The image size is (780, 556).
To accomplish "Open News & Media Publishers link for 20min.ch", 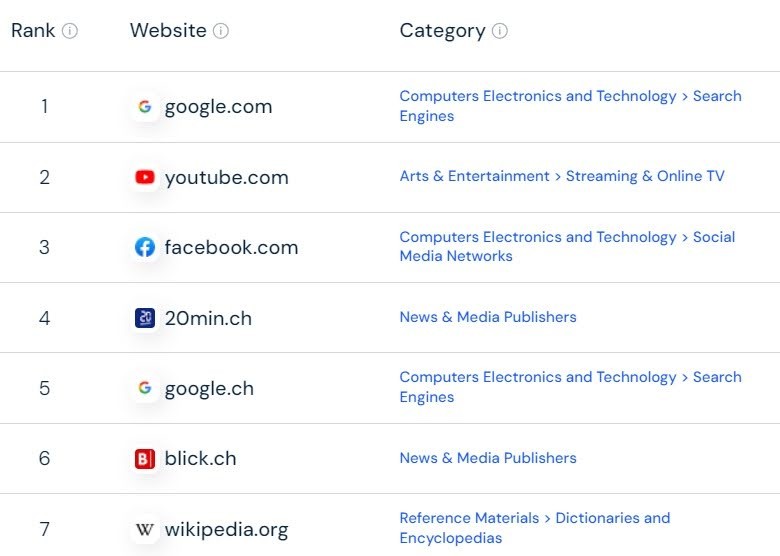I will point(488,317).
